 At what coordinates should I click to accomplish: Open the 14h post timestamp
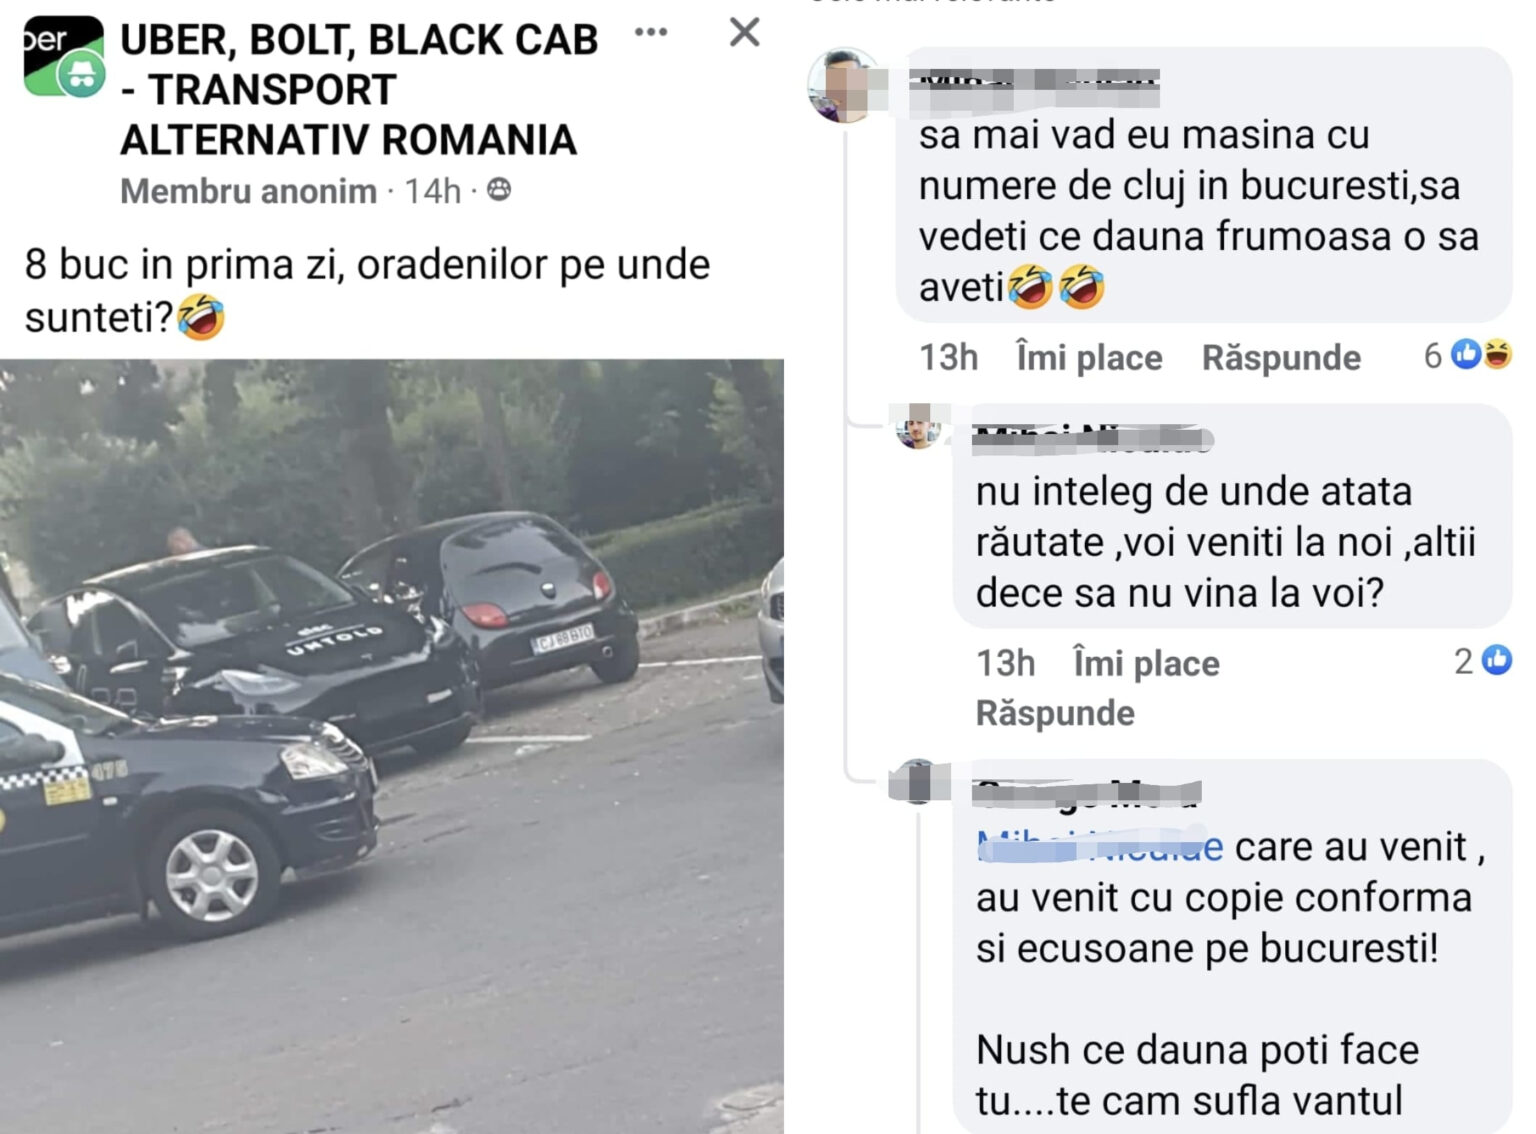(x=433, y=190)
